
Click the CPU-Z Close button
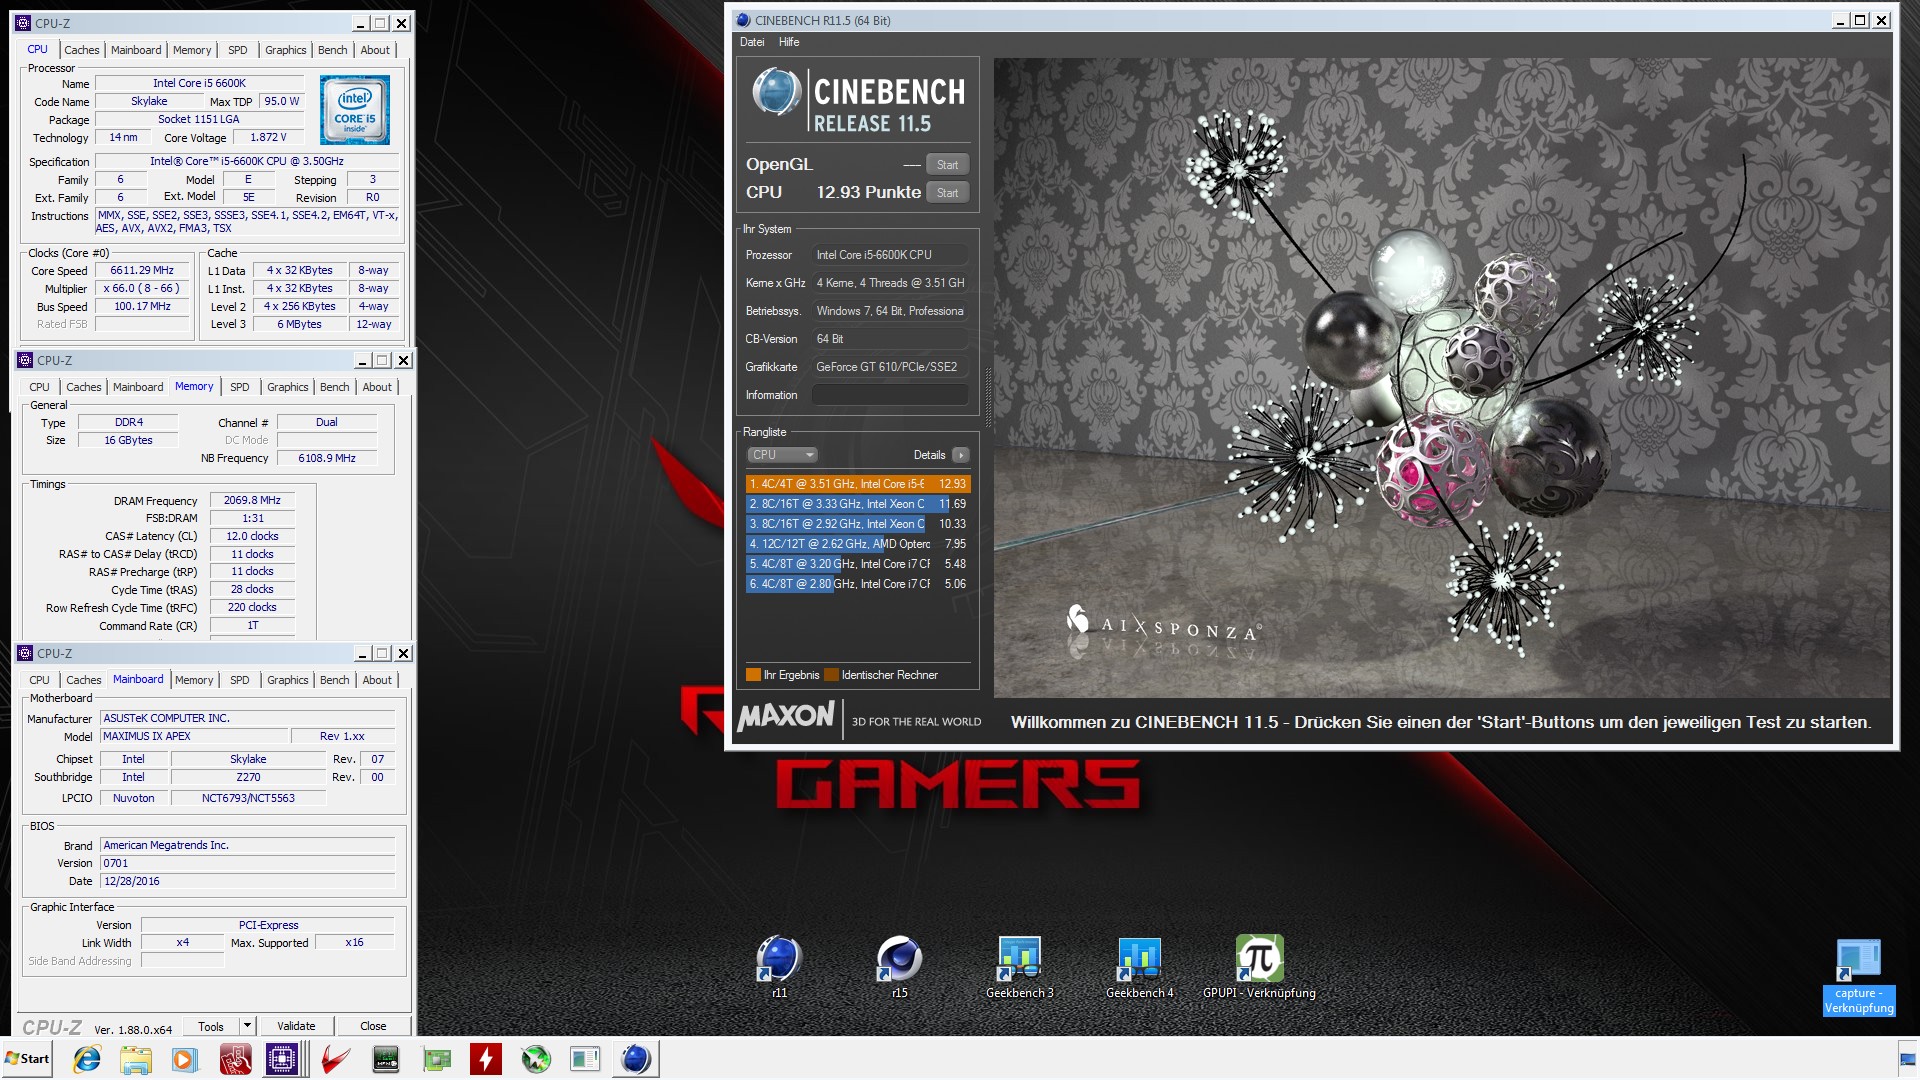(373, 1026)
